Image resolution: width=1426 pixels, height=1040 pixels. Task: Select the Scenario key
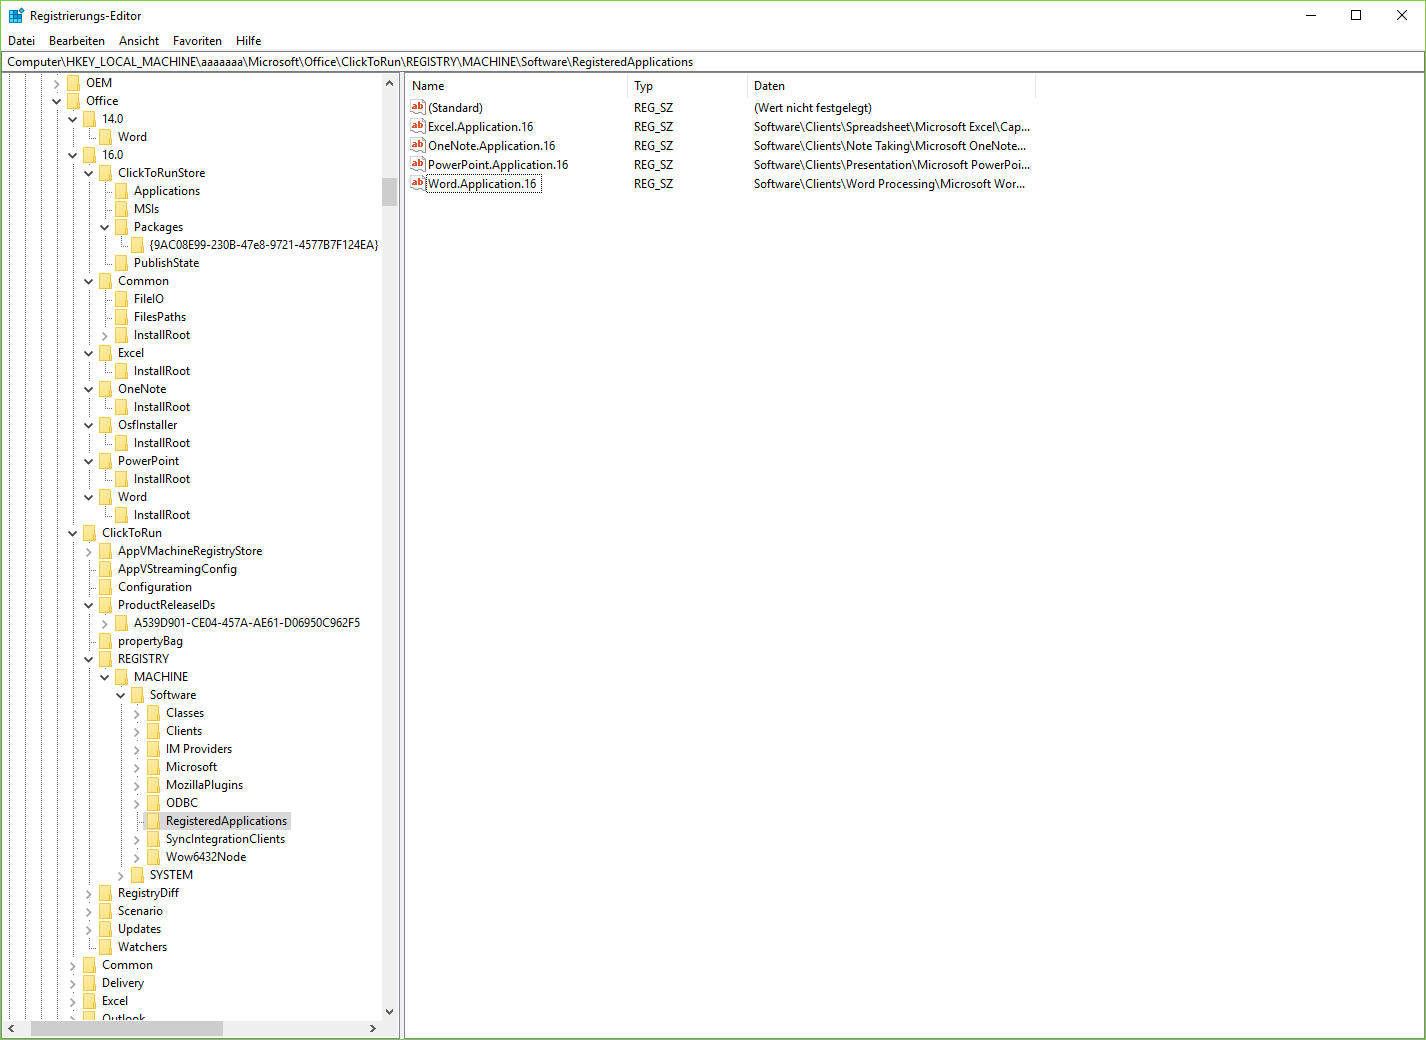pos(140,911)
